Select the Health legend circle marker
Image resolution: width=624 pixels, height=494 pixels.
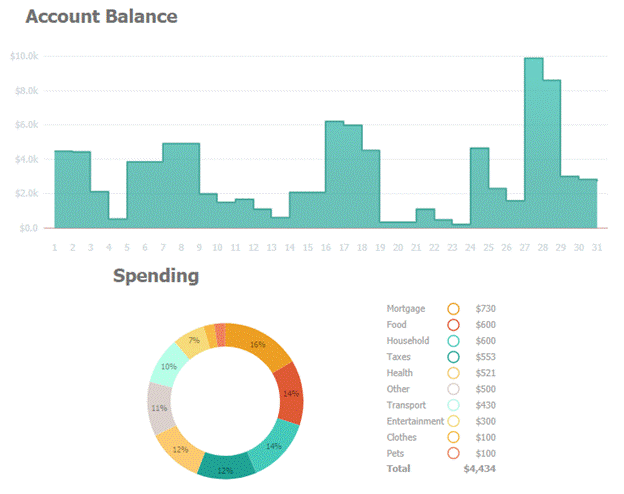(x=453, y=373)
